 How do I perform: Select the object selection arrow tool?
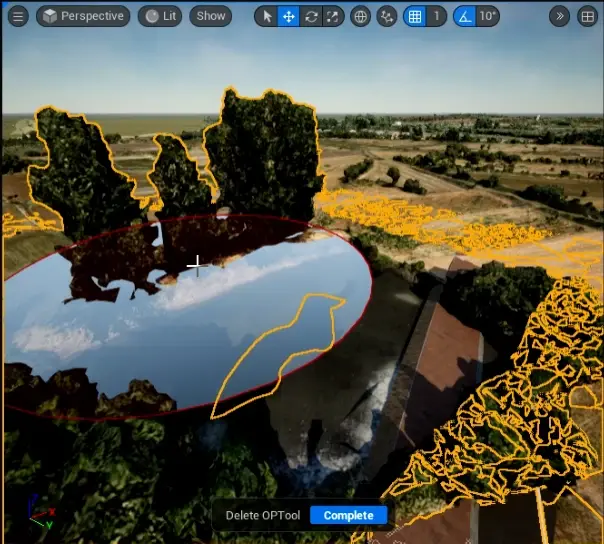[267, 16]
